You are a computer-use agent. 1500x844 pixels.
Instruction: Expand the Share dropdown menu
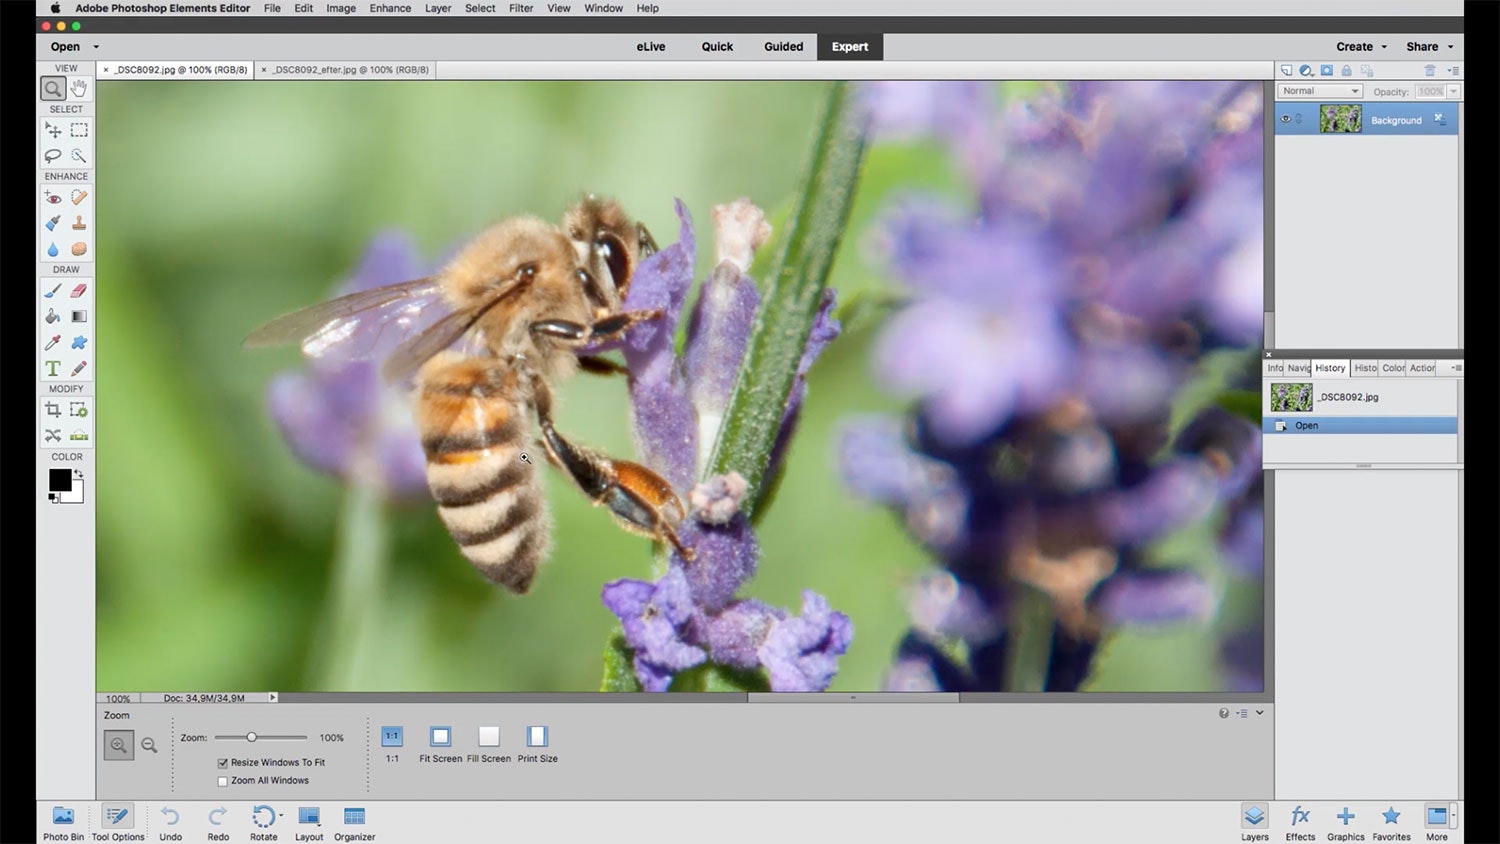point(1429,47)
